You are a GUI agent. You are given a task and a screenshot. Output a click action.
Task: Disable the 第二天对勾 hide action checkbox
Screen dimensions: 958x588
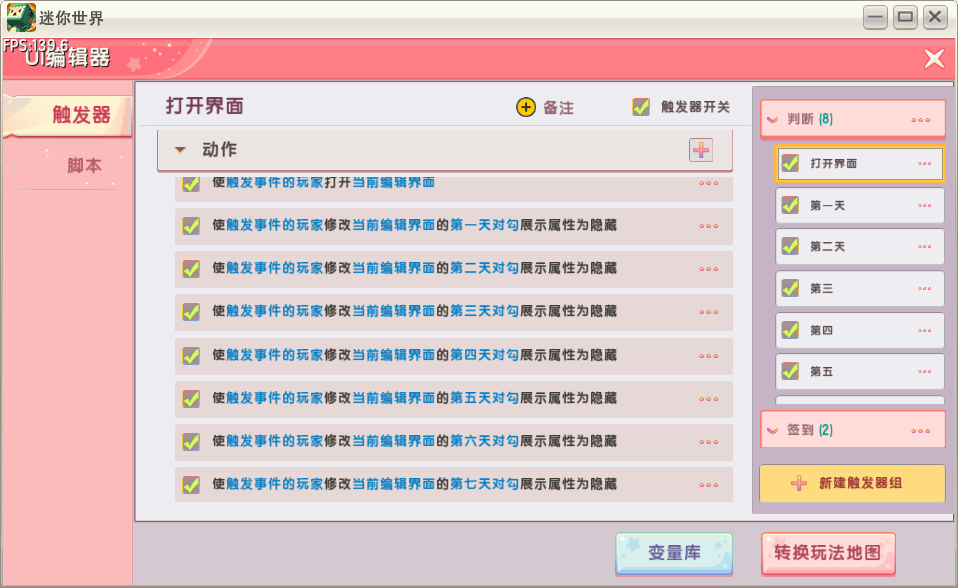point(191,269)
